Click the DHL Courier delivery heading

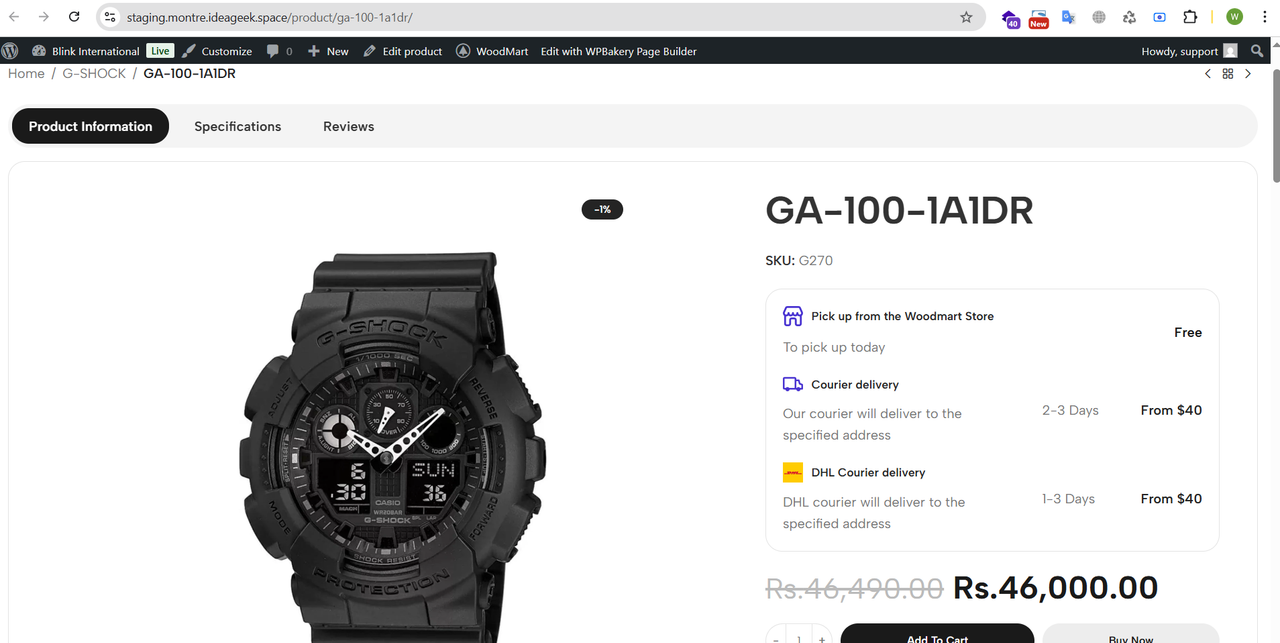pos(868,472)
